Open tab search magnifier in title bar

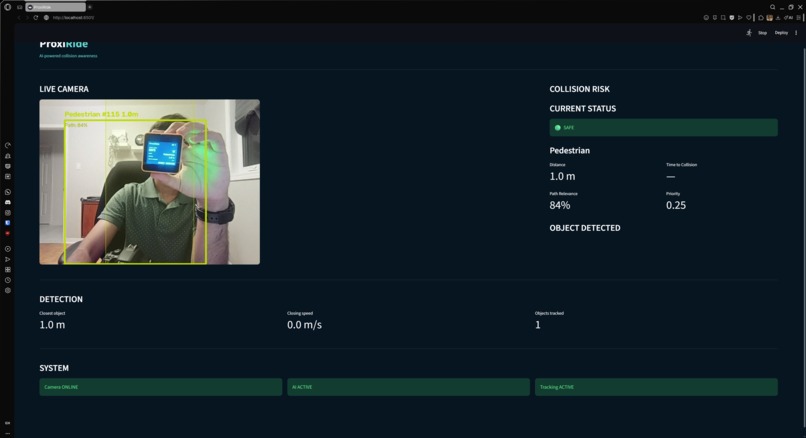click(x=772, y=7)
